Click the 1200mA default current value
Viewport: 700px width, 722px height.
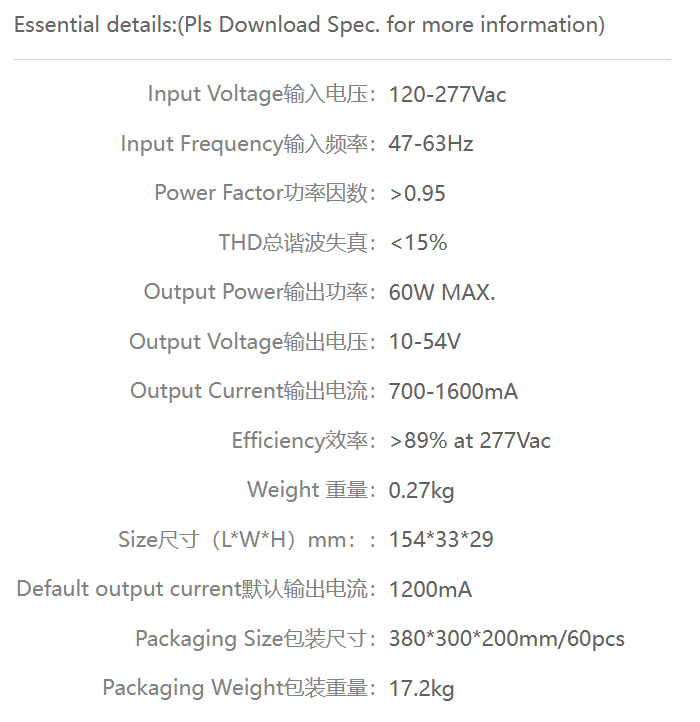click(x=430, y=589)
